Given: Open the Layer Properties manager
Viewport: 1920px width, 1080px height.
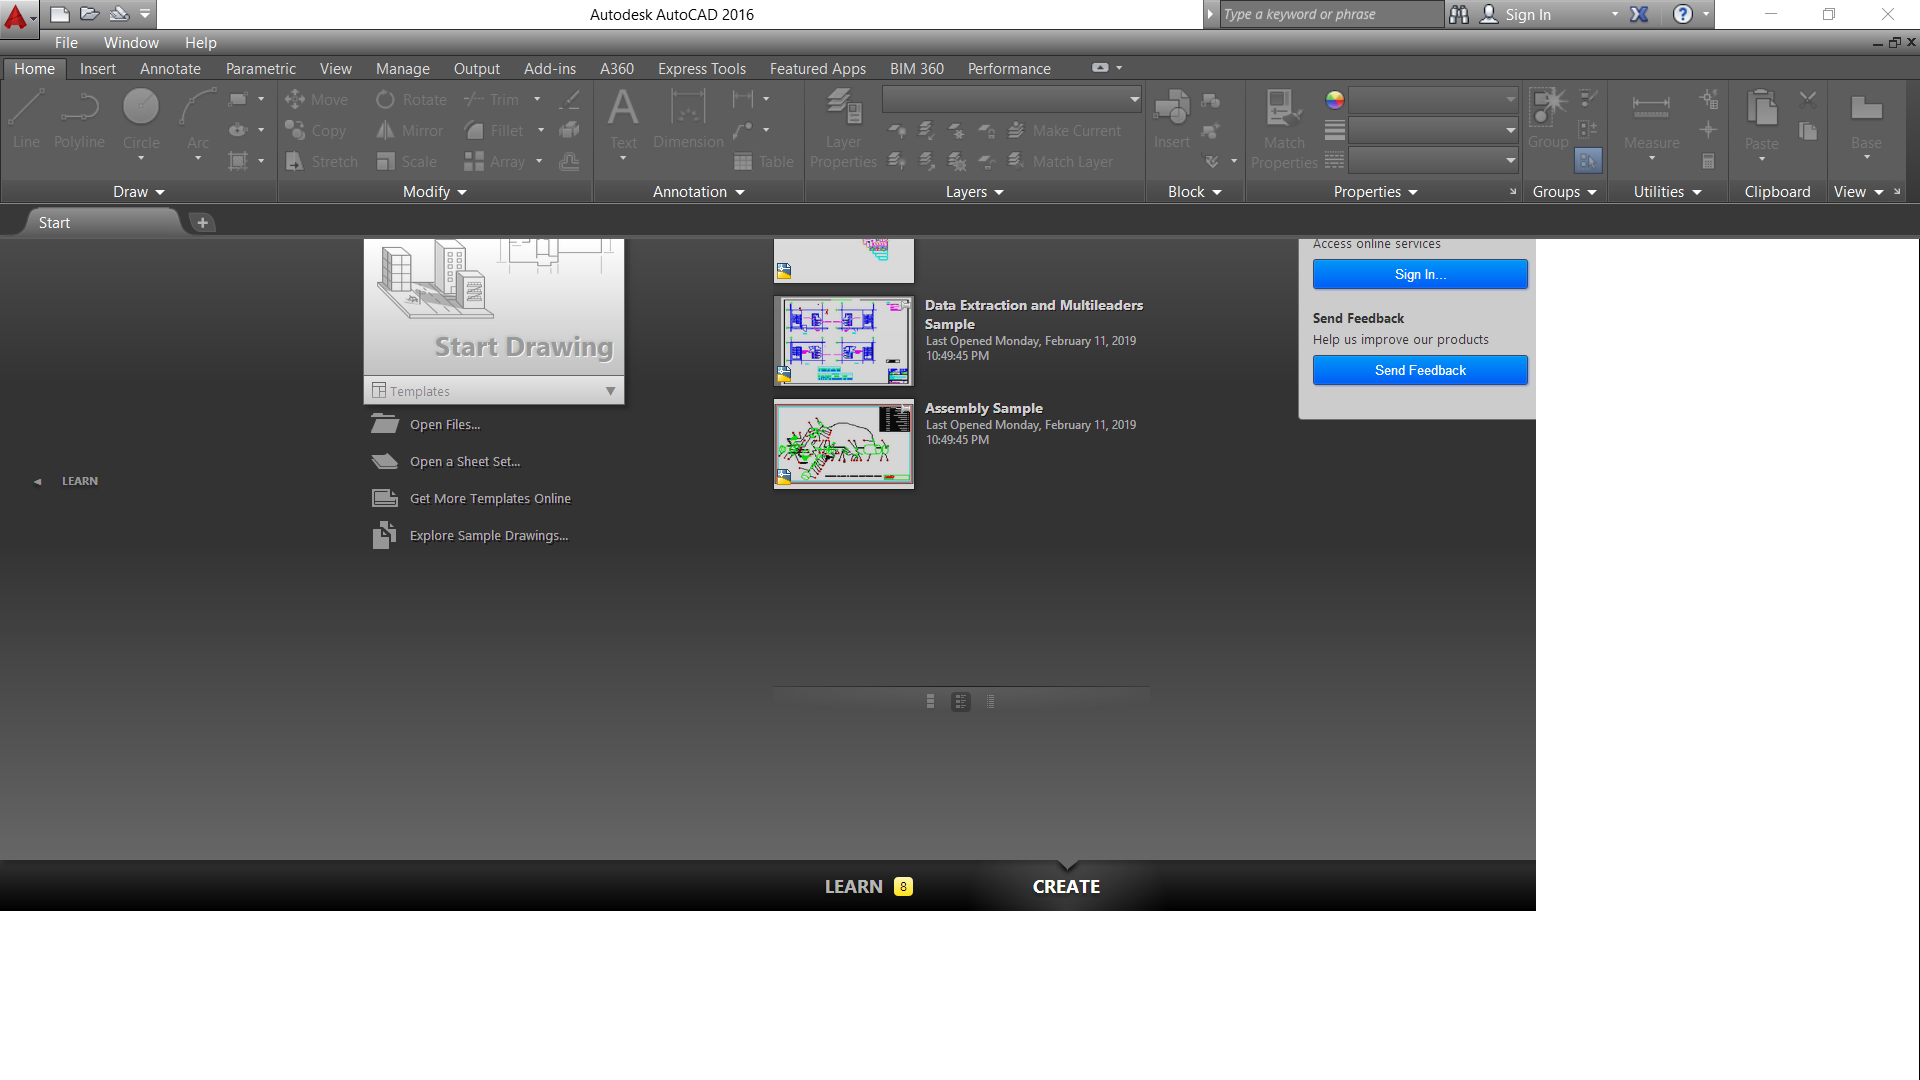Looking at the screenshot, I should (x=842, y=118).
